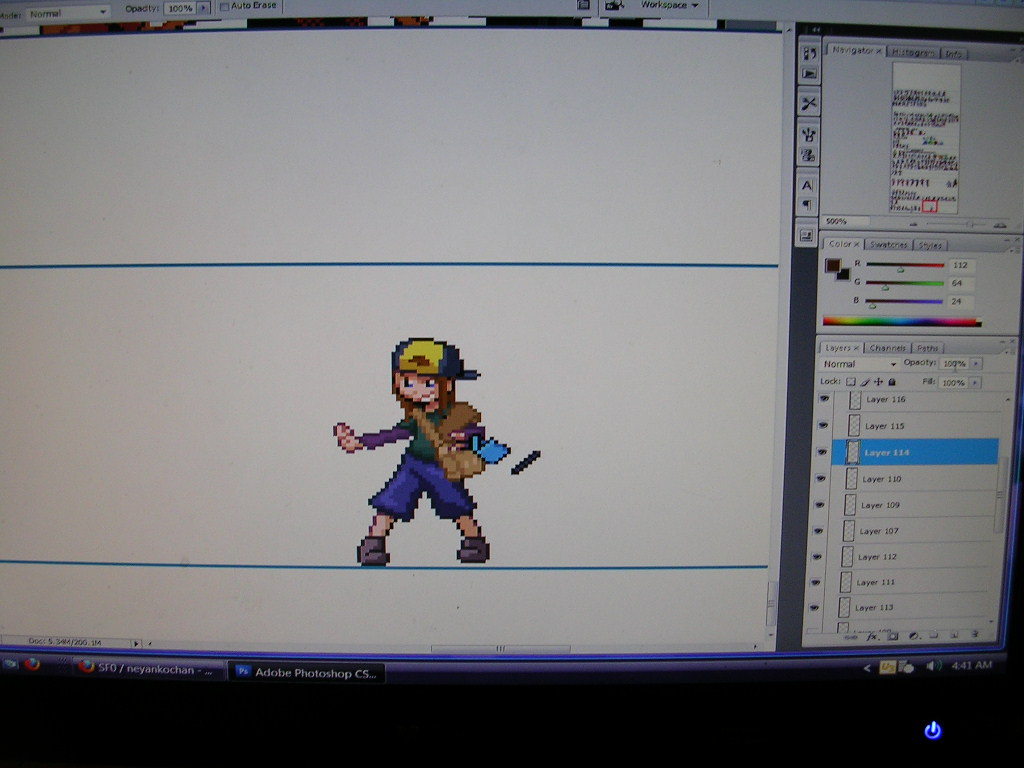The image size is (1024, 768).
Task: Hide Layer 115 using its eye icon
Action: 823,425
